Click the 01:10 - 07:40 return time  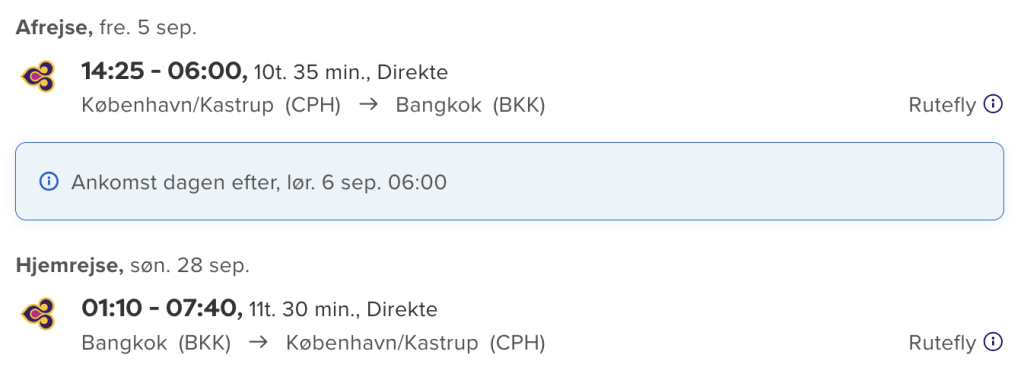click(x=162, y=308)
